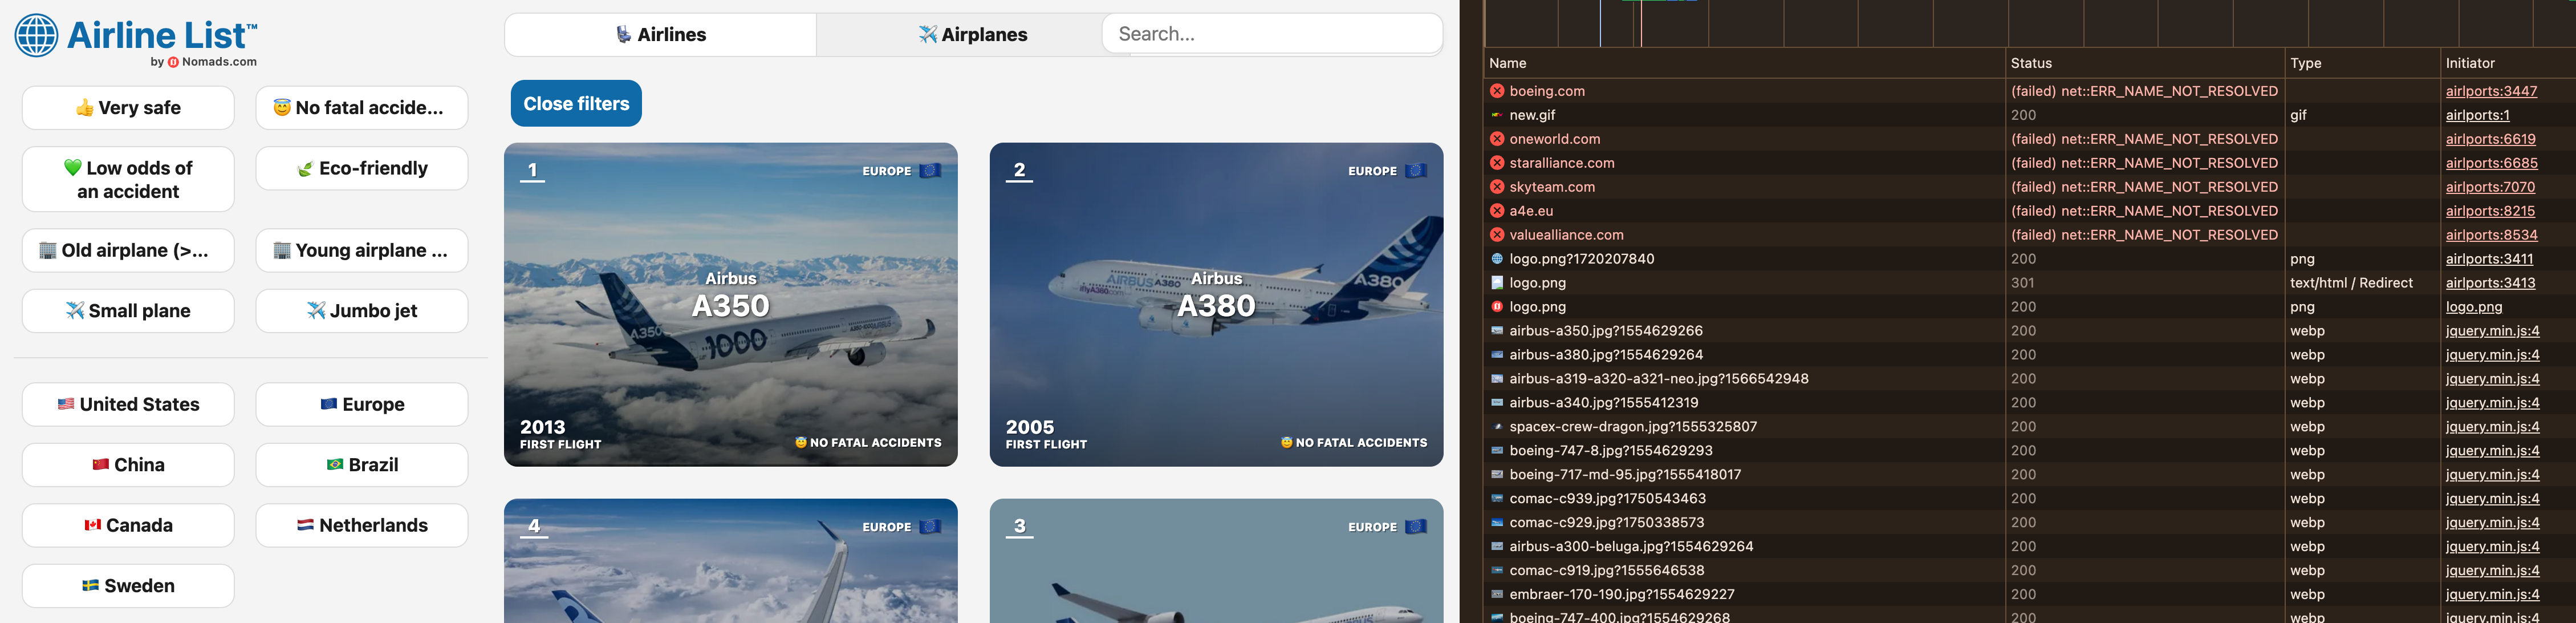Open initiator link airlports:6619
The height and width of the screenshot is (623, 2576).
coord(2491,139)
